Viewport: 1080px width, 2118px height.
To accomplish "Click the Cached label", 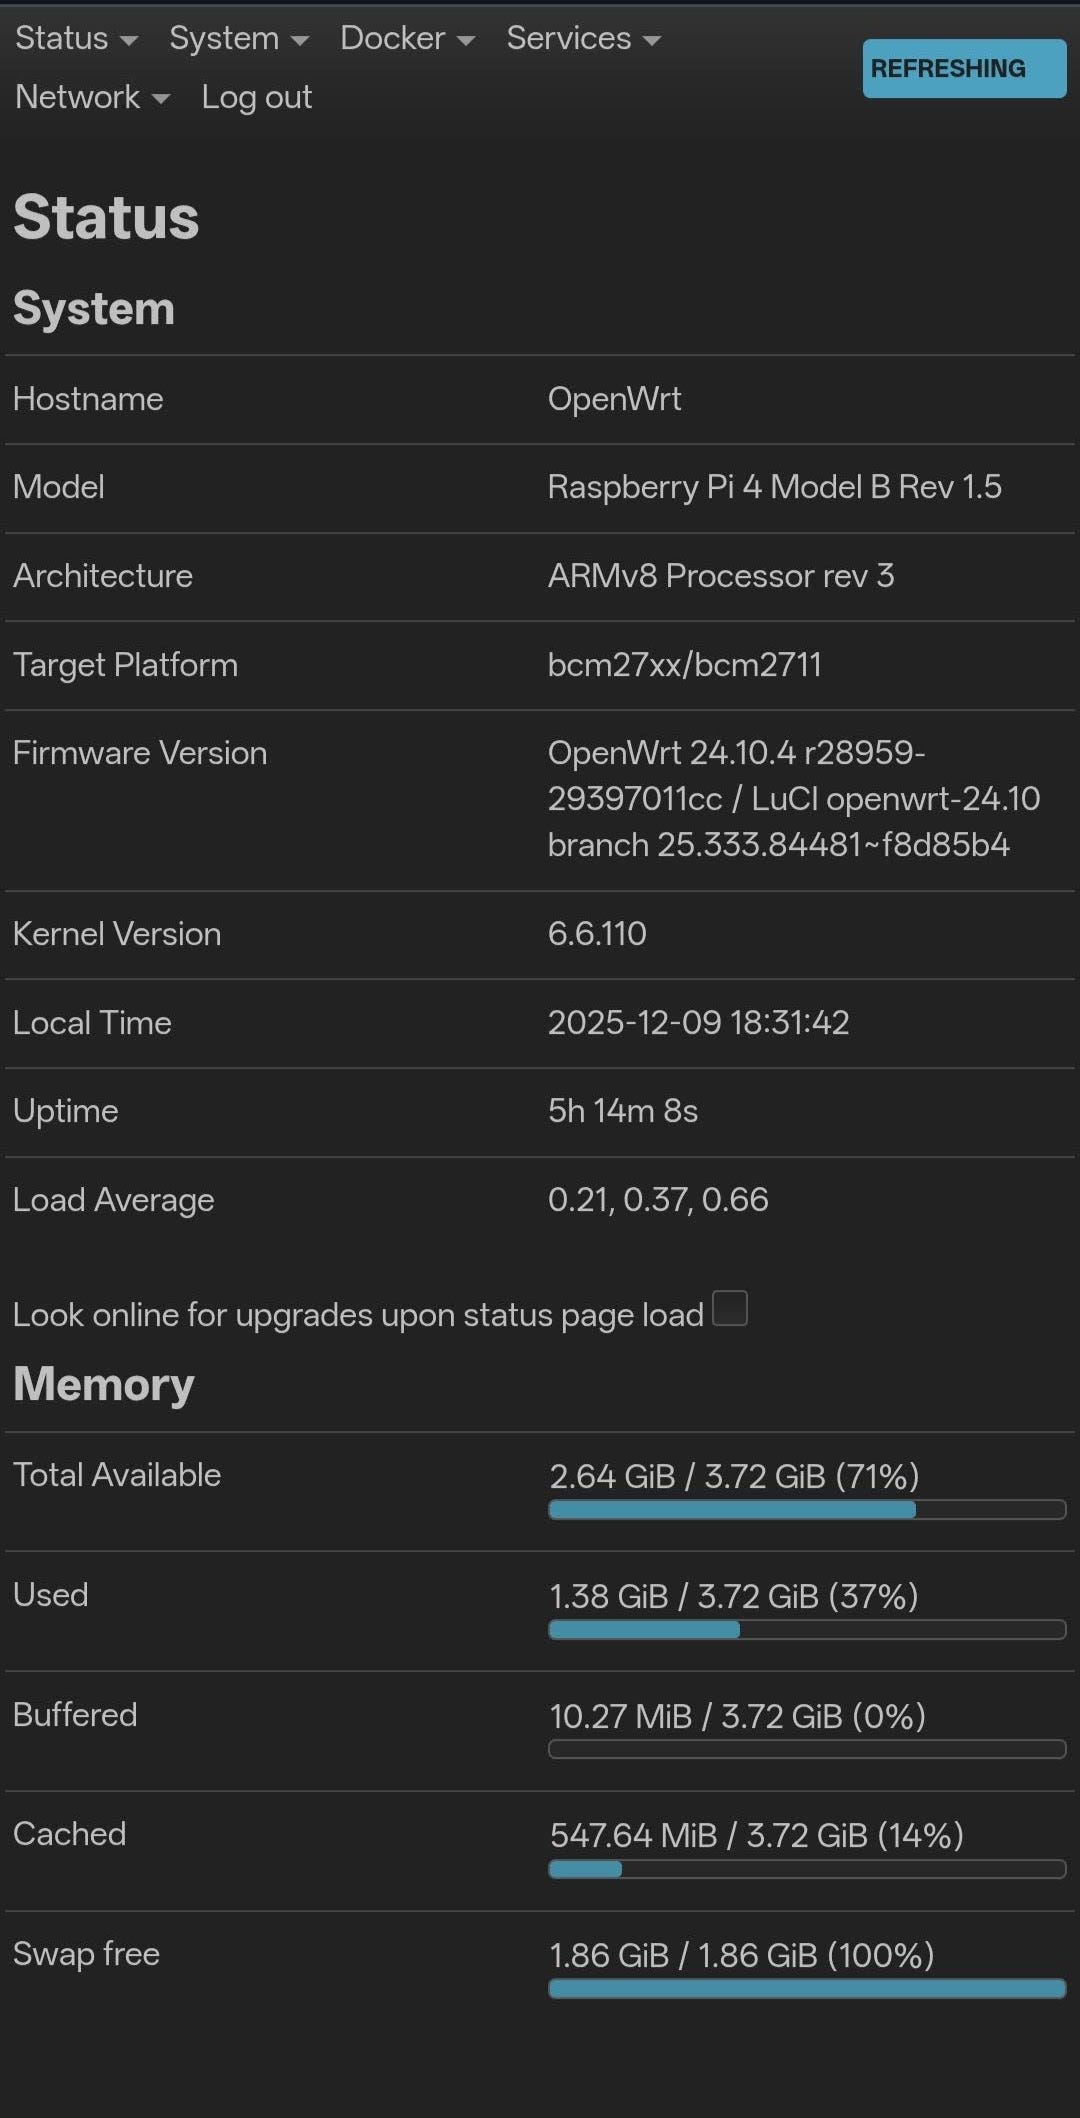I will (70, 1834).
